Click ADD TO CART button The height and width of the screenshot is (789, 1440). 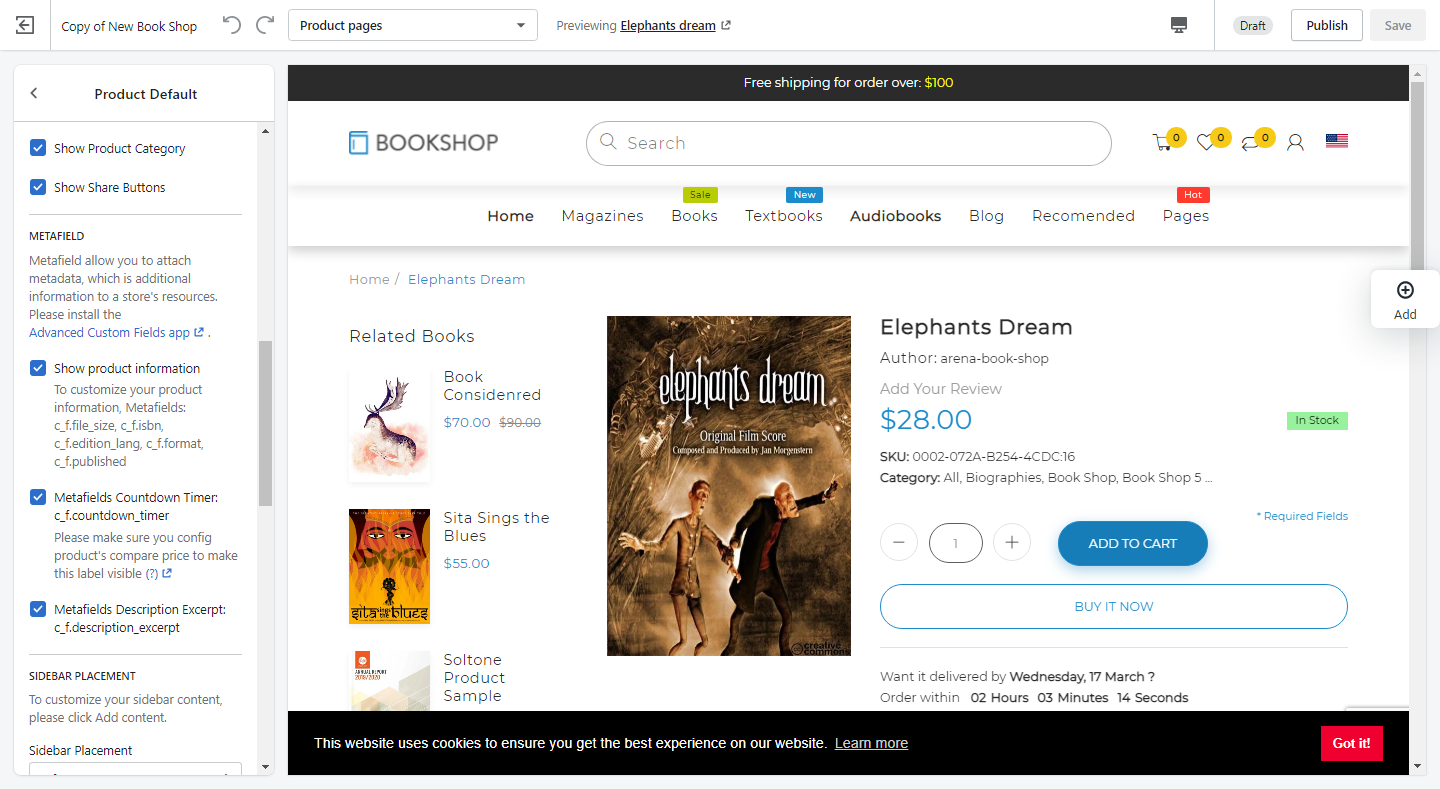[1133, 543]
